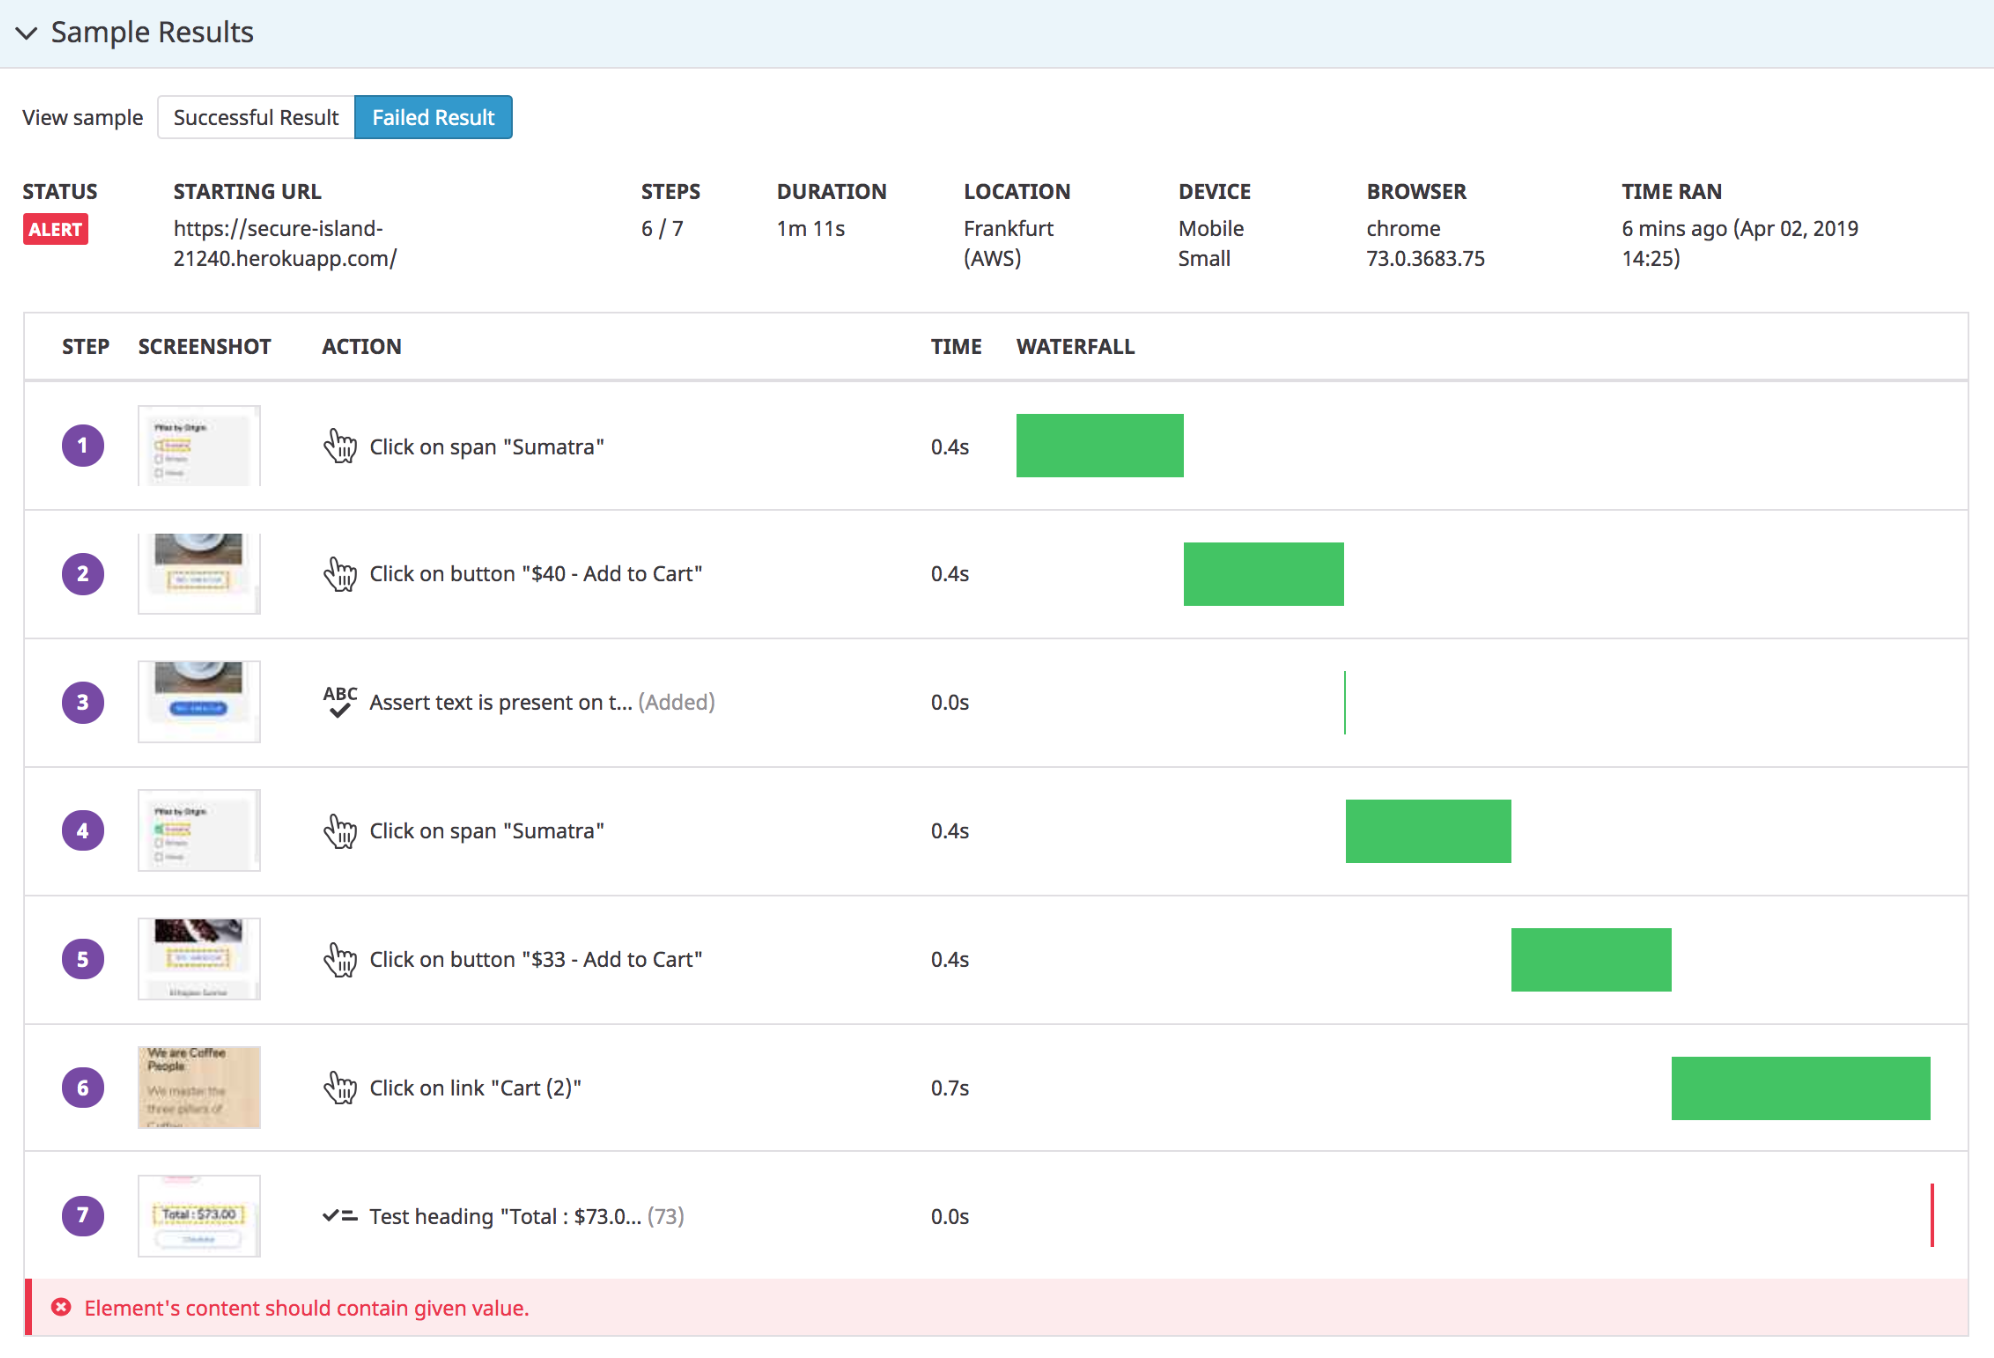
Task: Select the Failed Result tab
Action: (433, 117)
